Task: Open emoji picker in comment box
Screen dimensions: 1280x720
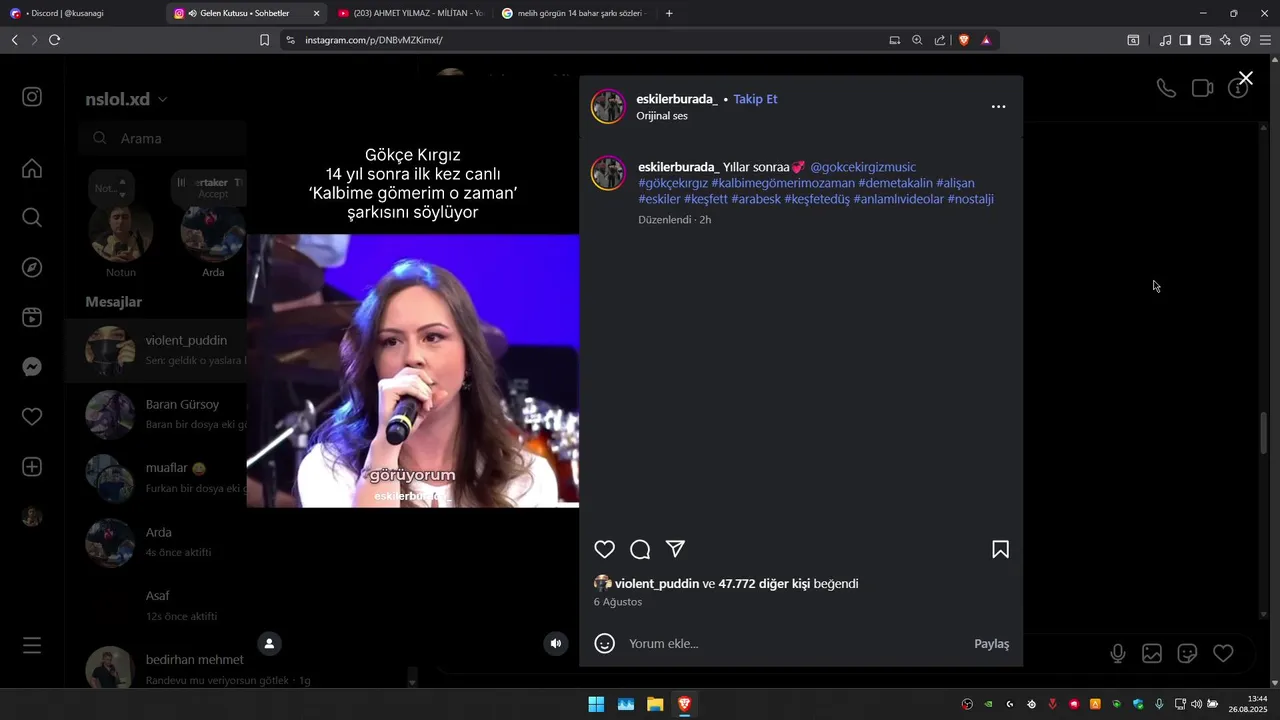Action: pos(605,643)
